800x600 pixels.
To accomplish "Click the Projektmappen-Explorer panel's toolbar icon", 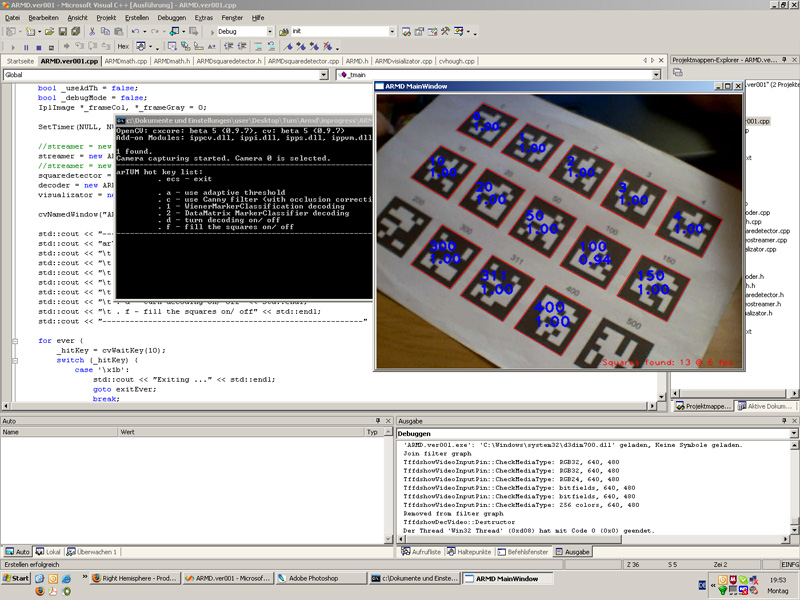I will pyautogui.click(x=678, y=72).
